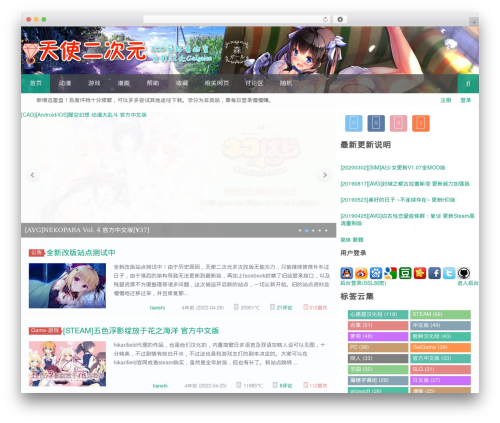
Task: Select the fourth carousel indicator dot
Action: [x=320, y=230]
